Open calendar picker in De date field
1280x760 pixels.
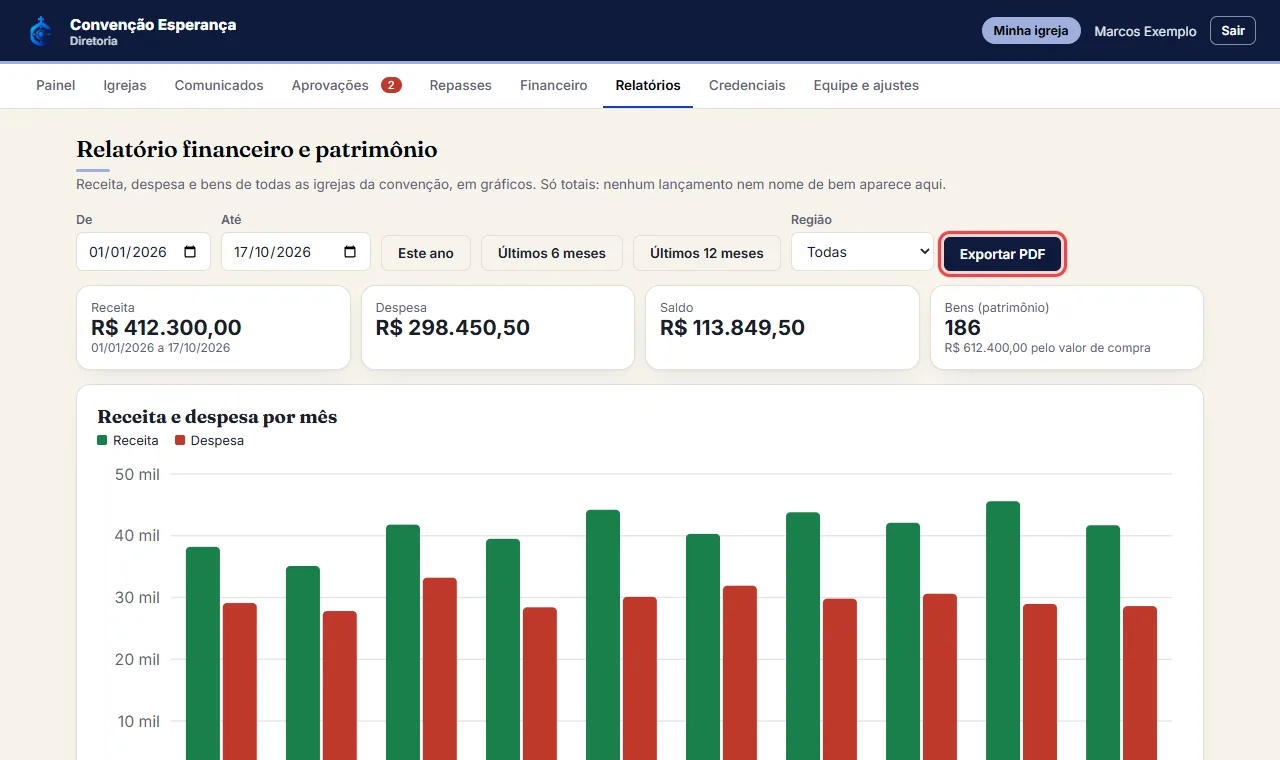(x=190, y=252)
